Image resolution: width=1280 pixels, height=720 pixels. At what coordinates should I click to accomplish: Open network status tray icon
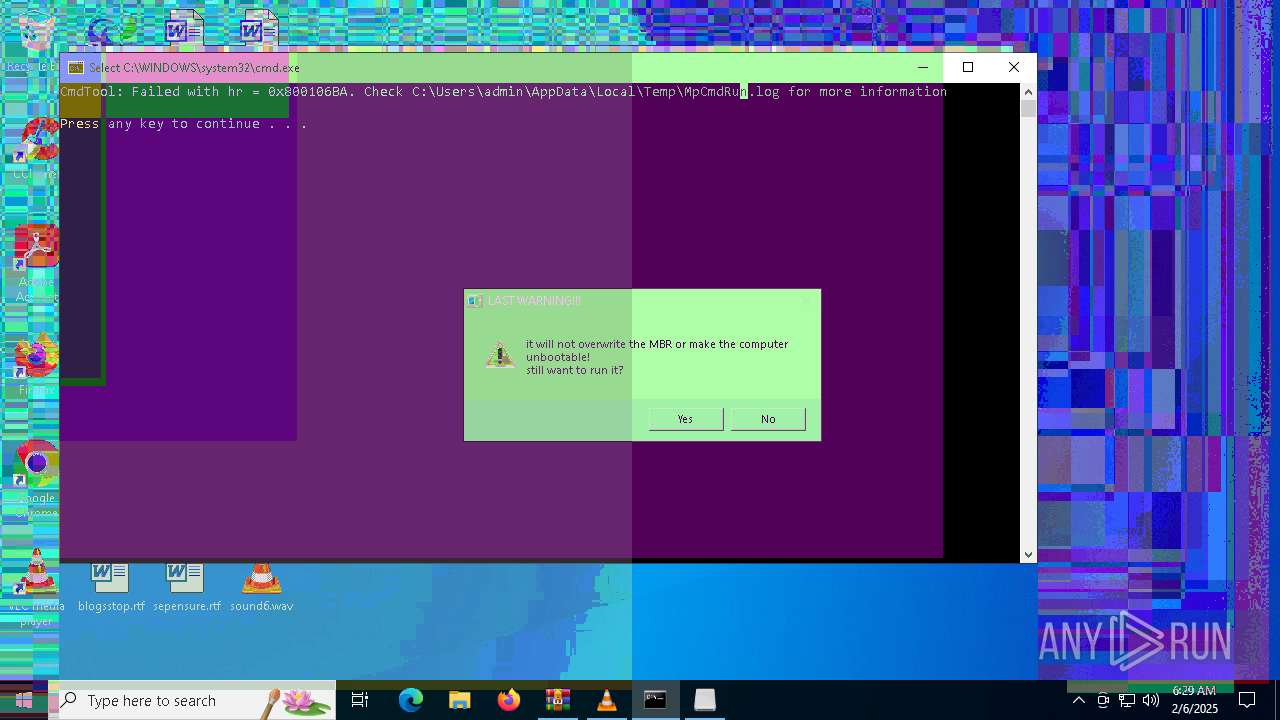[1127, 700]
